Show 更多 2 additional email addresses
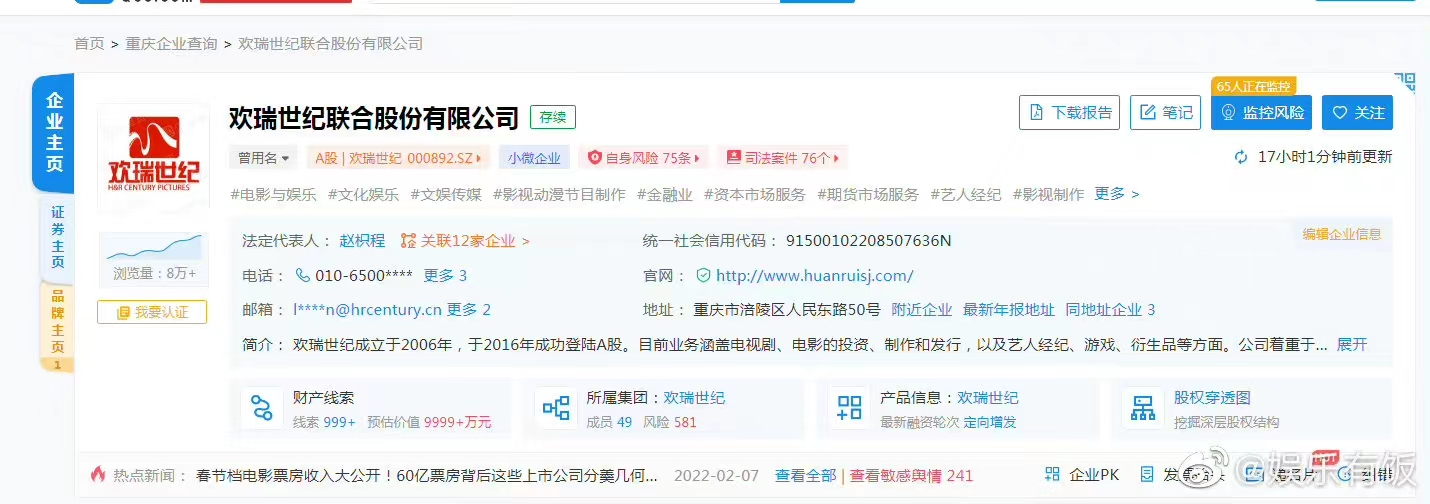1430x504 pixels. pyautogui.click(x=469, y=309)
